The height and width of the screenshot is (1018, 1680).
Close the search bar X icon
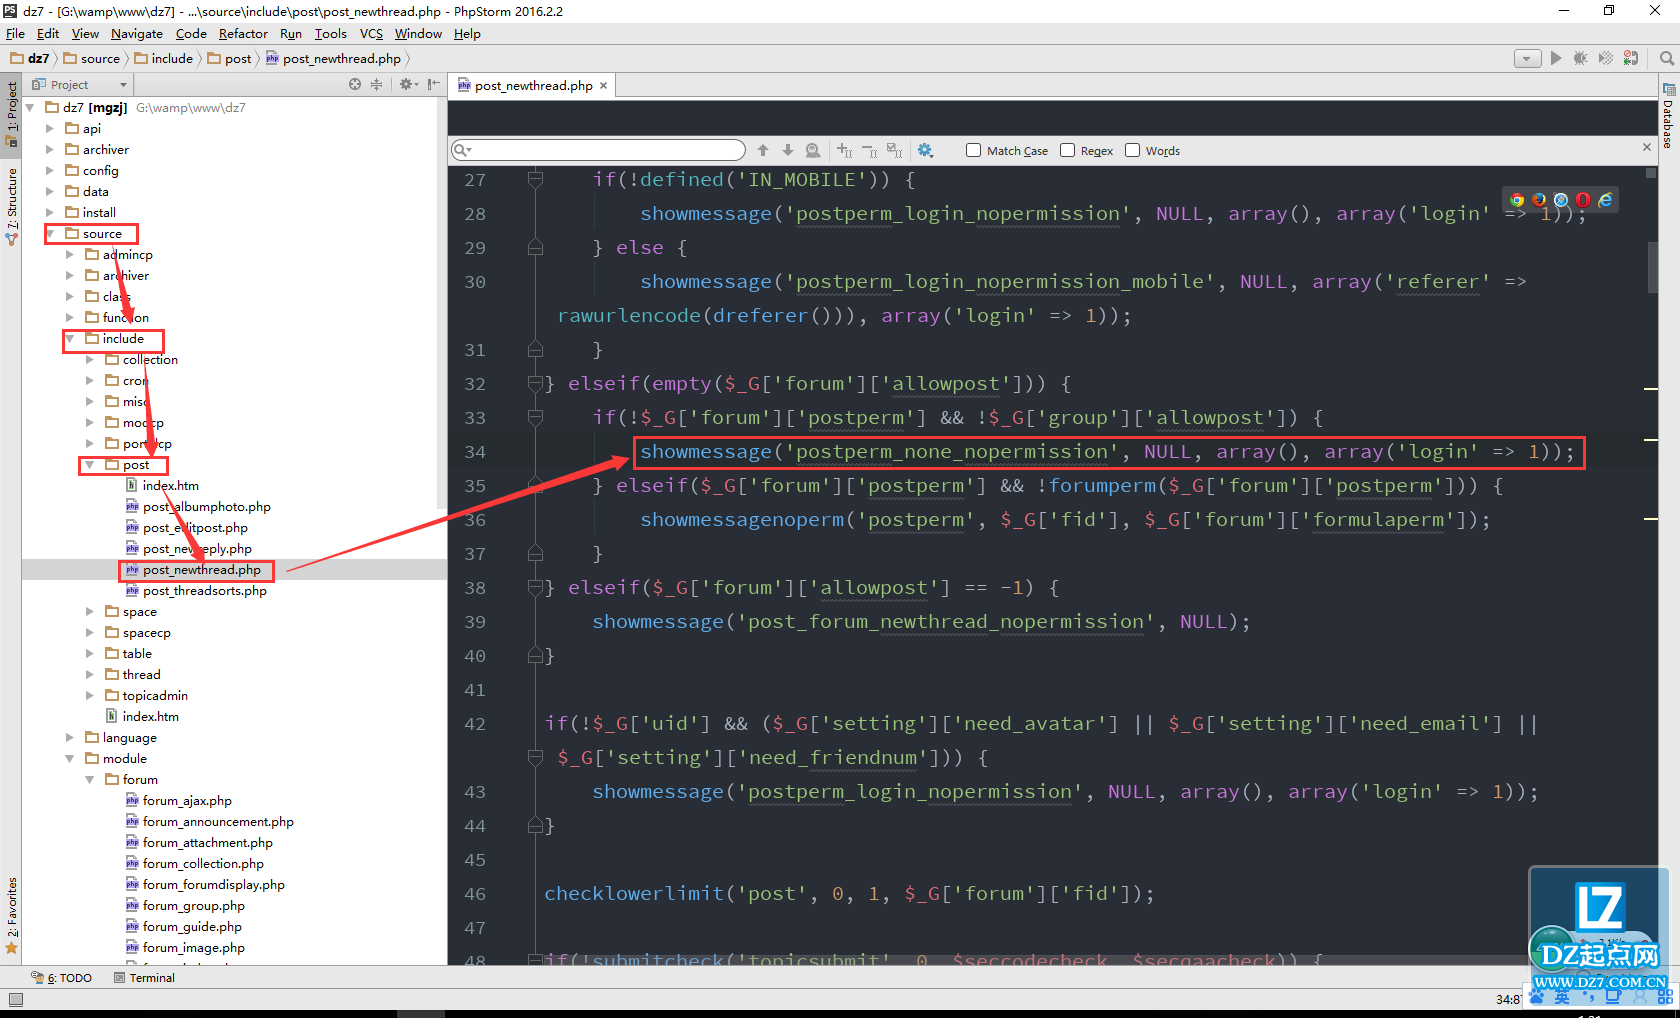(x=1647, y=147)
